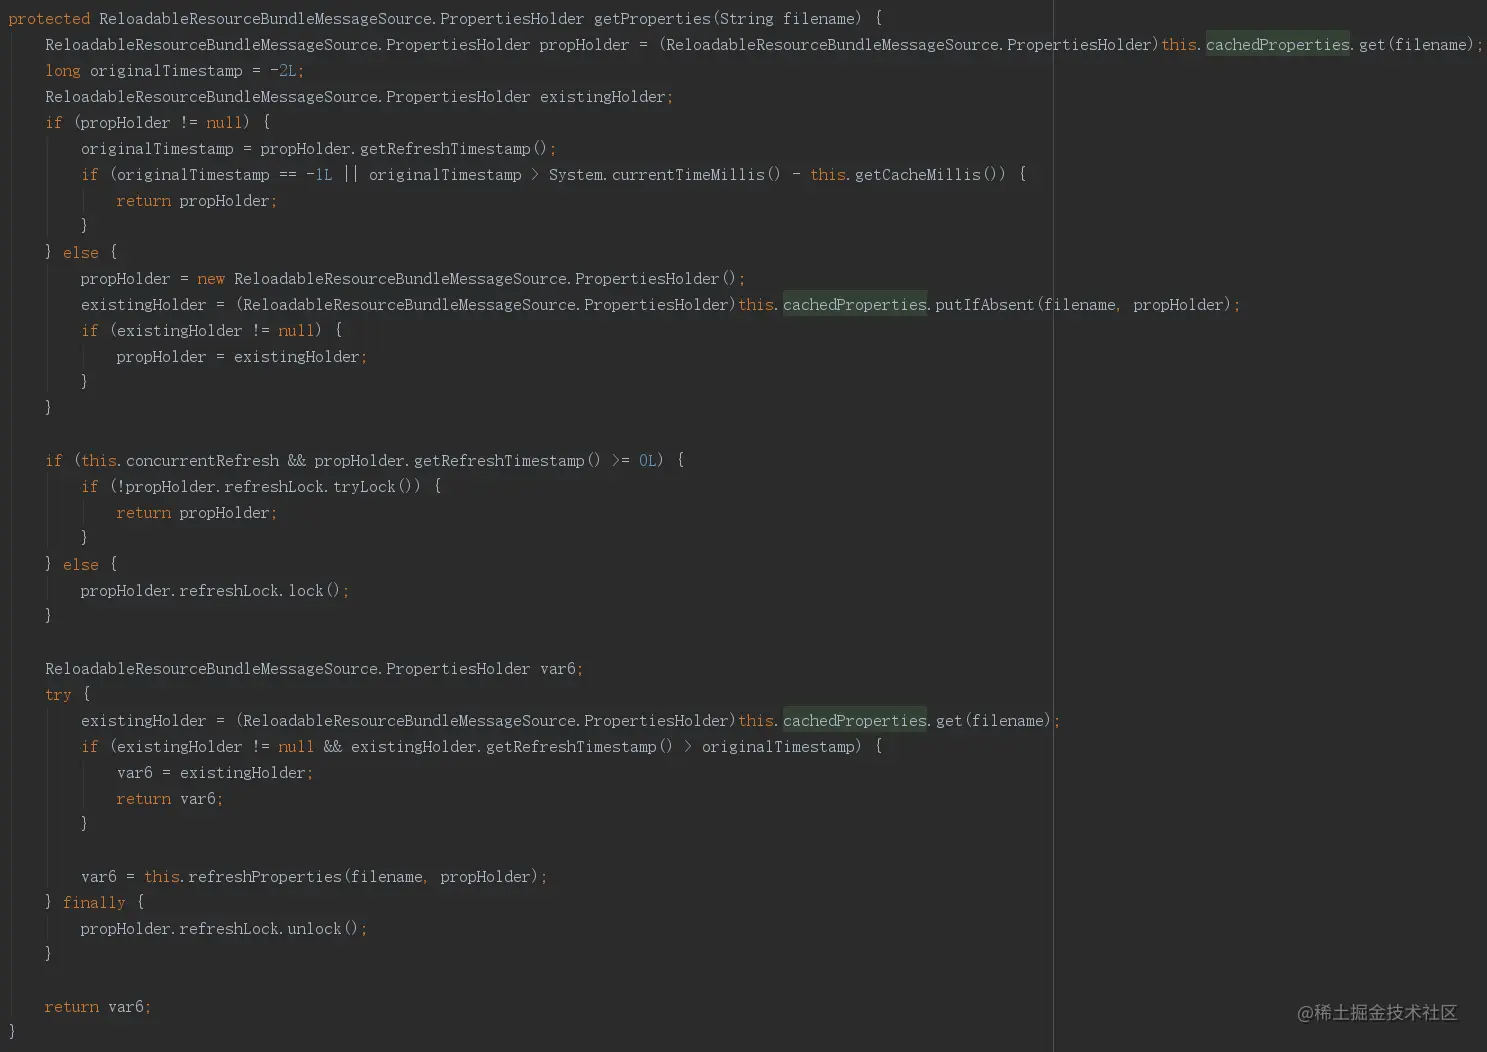Select the -2L literal value
This screenshot has width=1487, height=1052.
[x=283, y=70]
